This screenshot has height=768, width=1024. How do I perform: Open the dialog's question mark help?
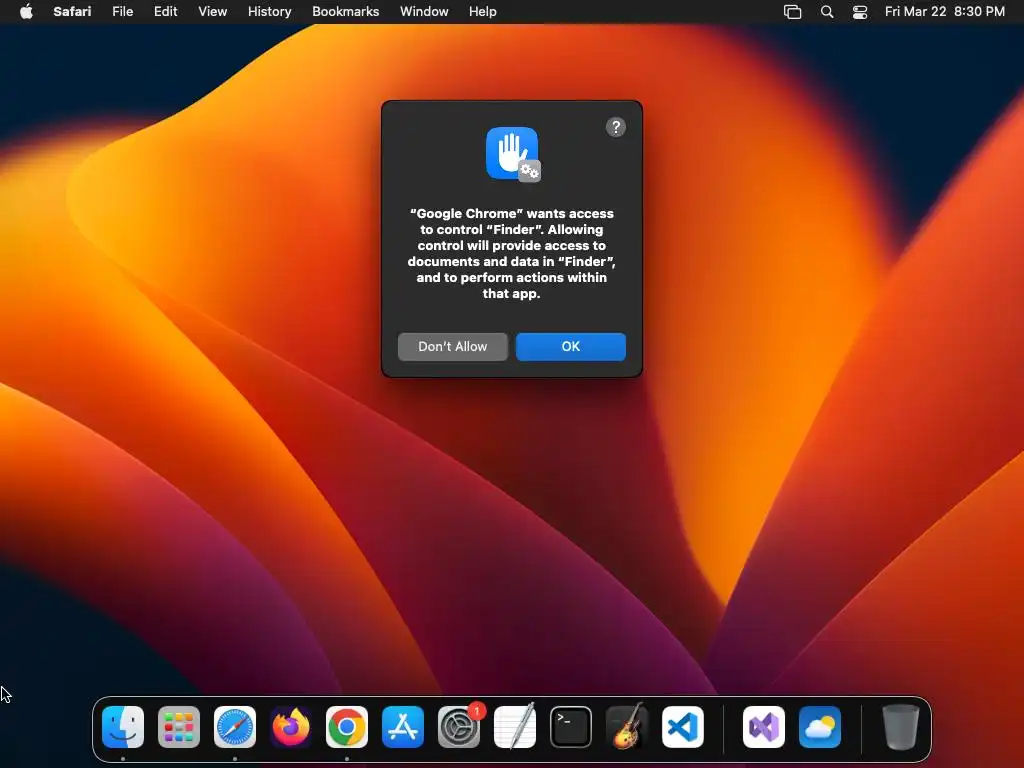click(x=616, y=127)
